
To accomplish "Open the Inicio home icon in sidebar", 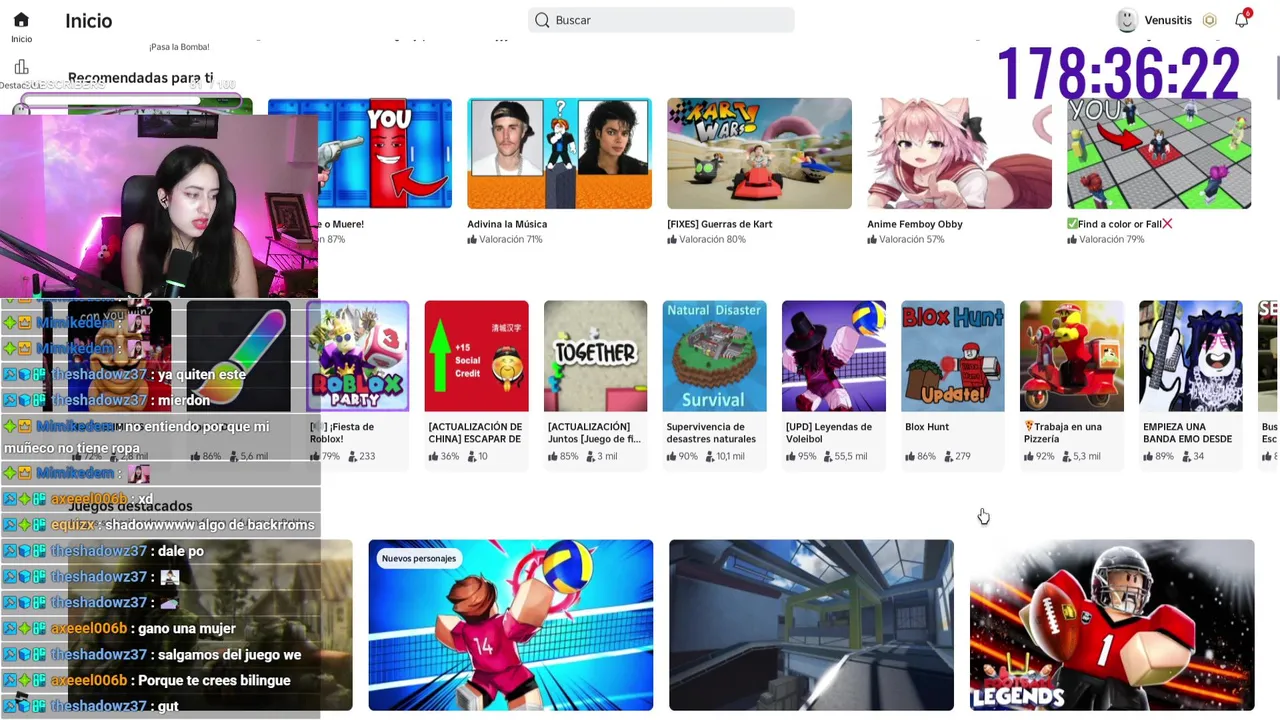I will (x=21, y=20).
